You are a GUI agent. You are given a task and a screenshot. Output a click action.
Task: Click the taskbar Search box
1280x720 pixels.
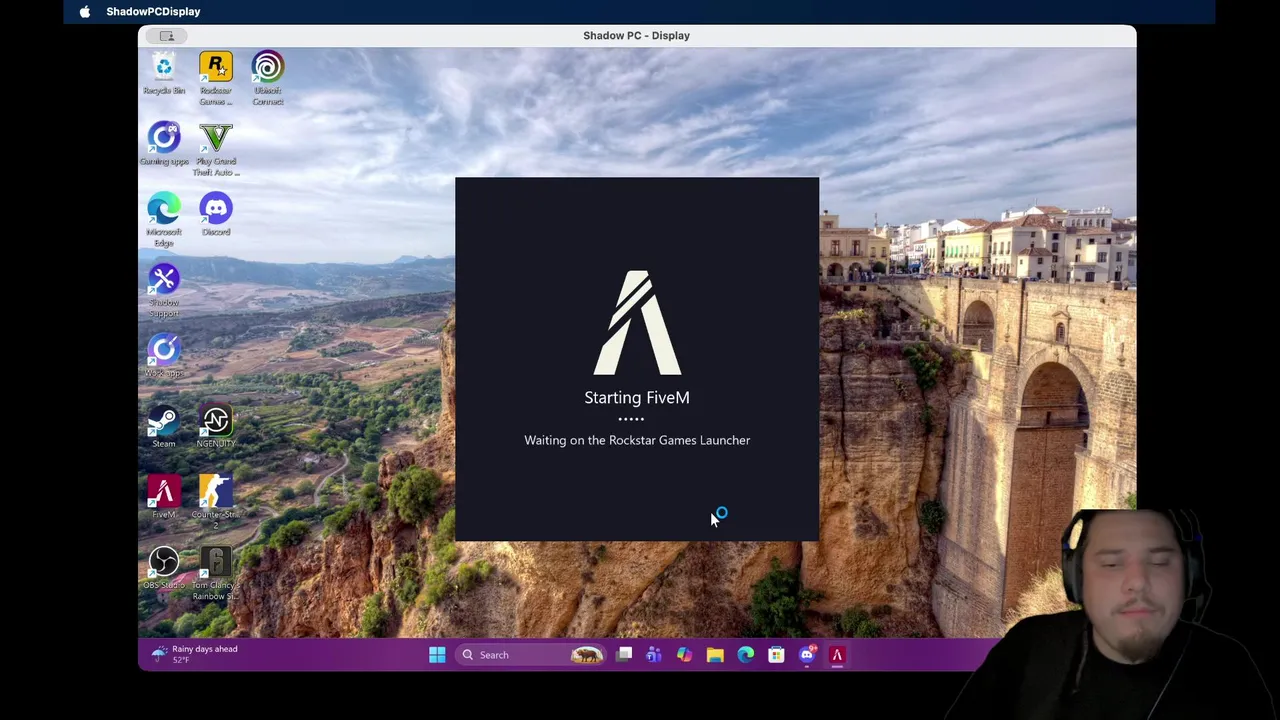point(531,655)
